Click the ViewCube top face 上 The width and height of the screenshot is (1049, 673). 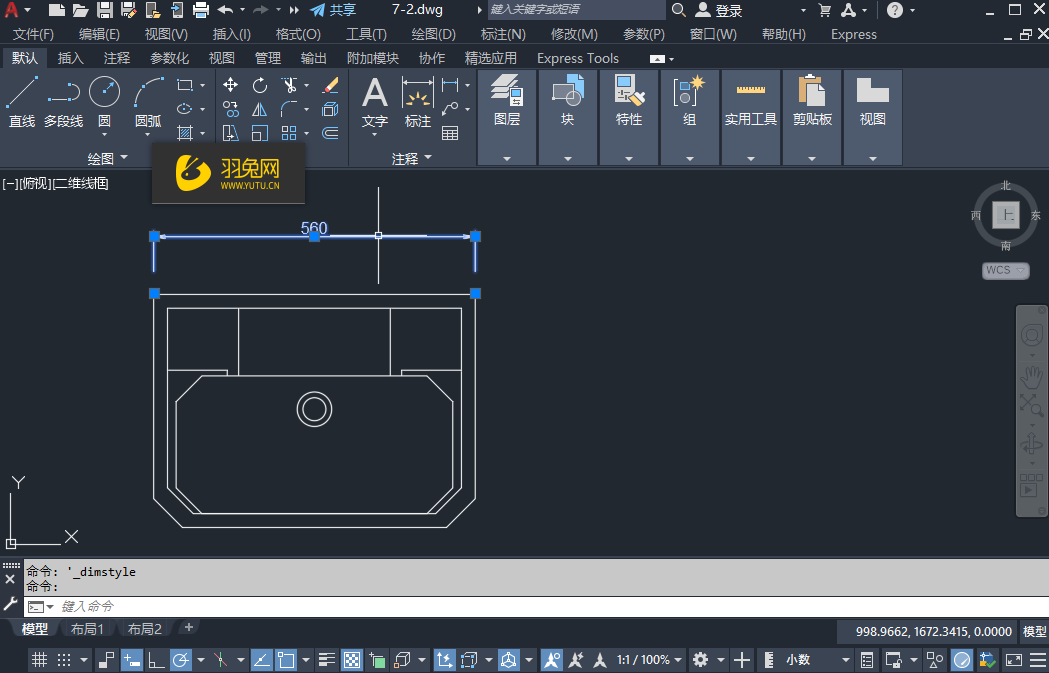1006,215
